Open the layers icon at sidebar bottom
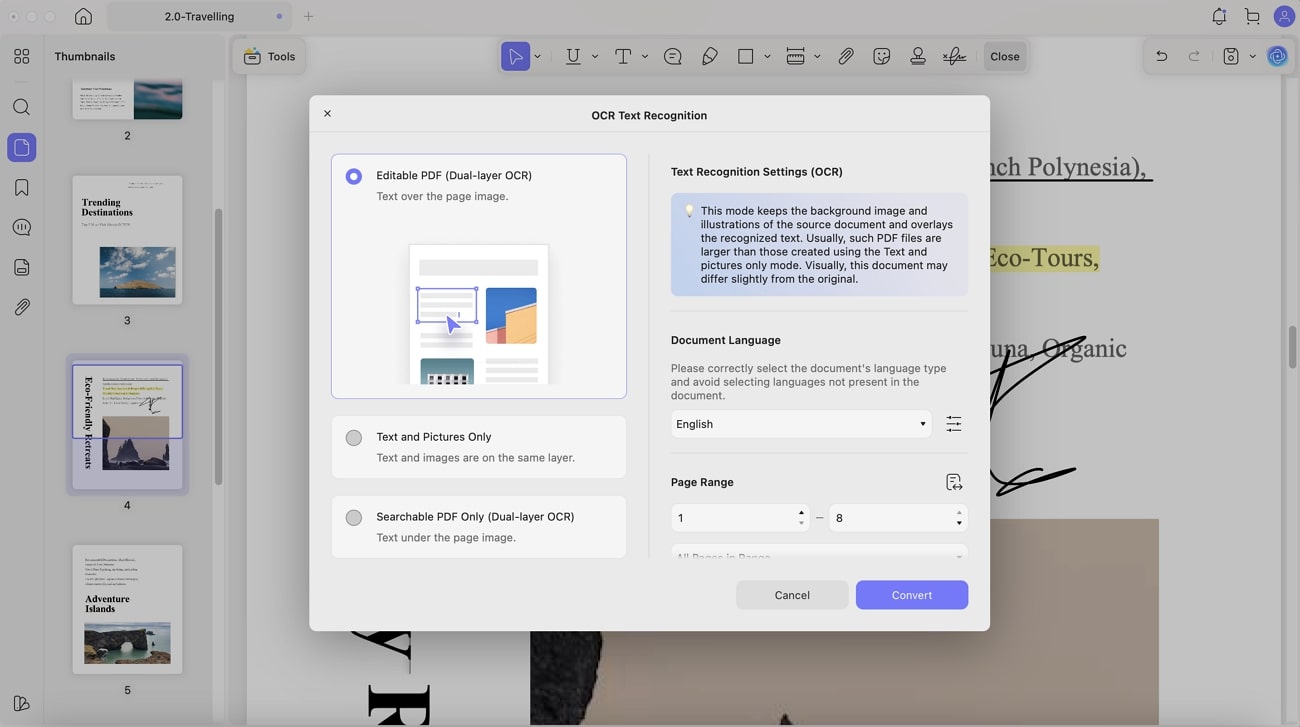Image resolution: width=1300 pixels, height=727 pixels. [22, 703]
